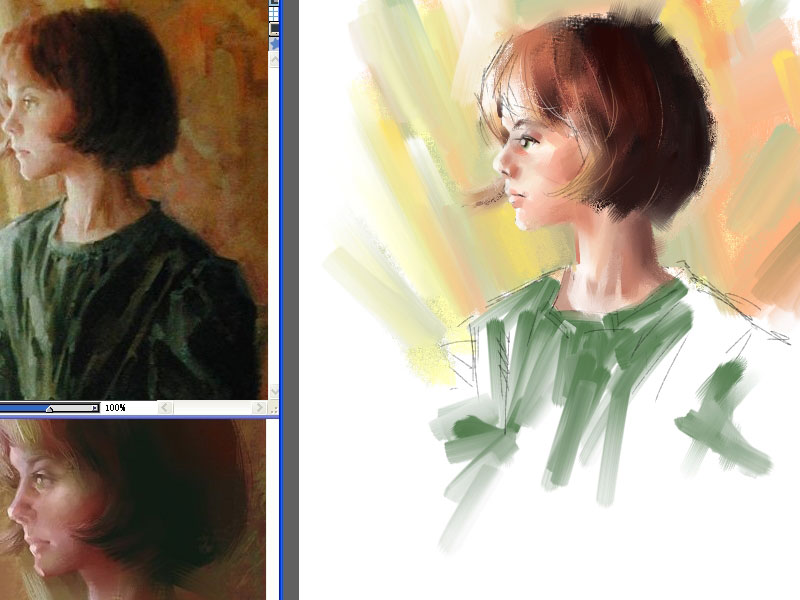Screen dimensions: 800x600
Task: Click the 100% zoom value
Action: pyautogui.click(x=115, y=407)
